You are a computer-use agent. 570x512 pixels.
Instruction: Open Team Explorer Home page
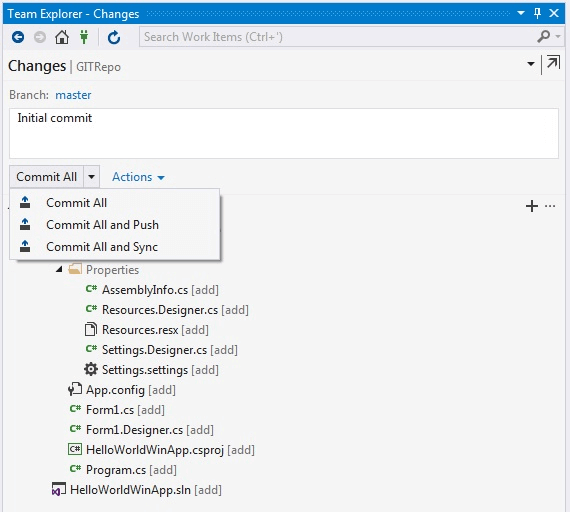62,37
